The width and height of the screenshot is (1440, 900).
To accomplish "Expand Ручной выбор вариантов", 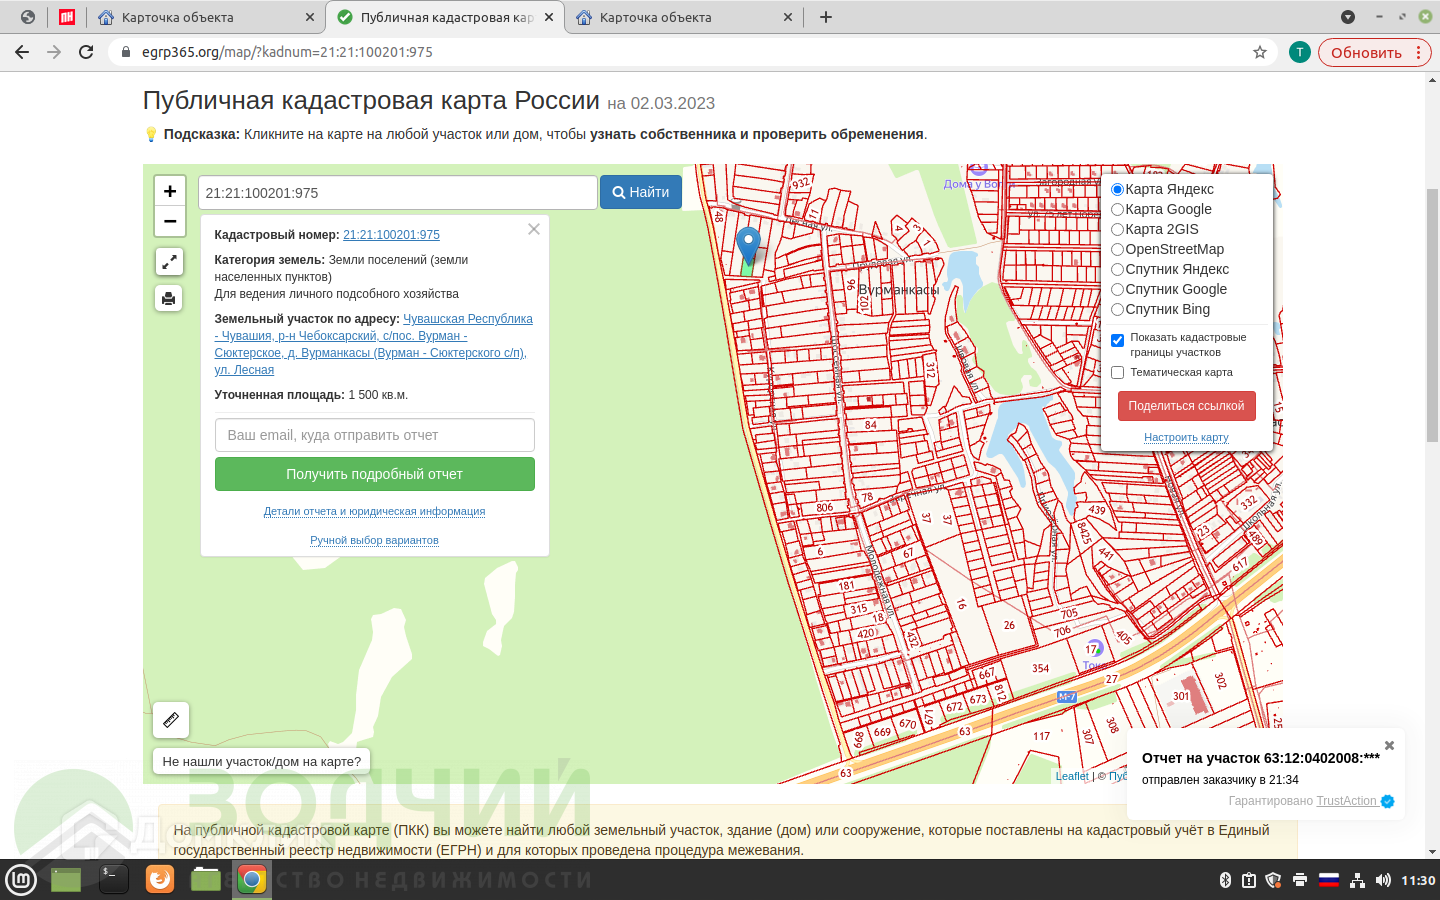I will pyautogui.click(x=374, y=540).
